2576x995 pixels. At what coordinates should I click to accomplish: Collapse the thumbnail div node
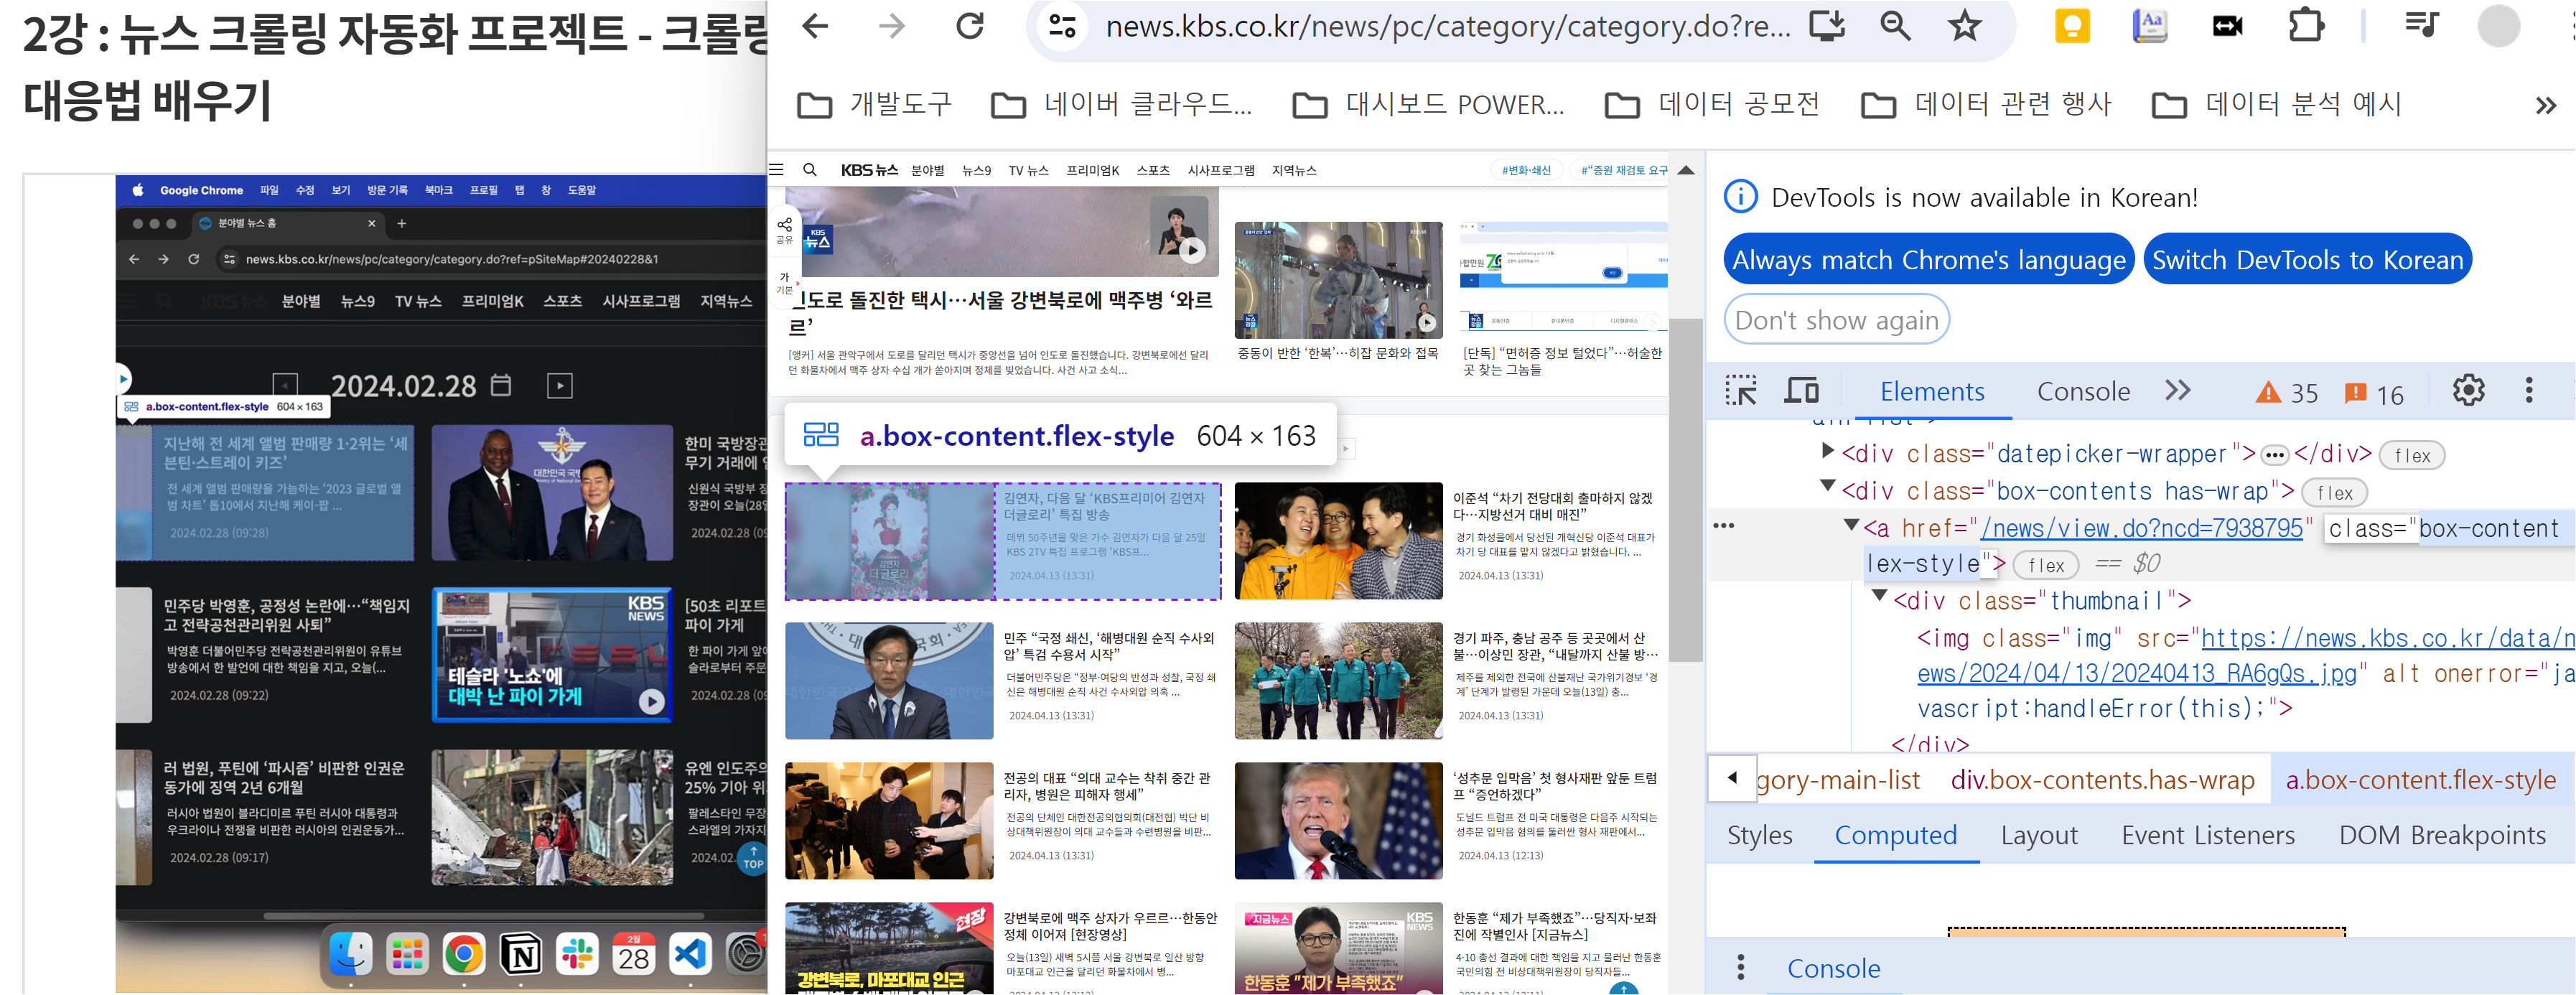pyautogui.click(x=1880, y=597)
